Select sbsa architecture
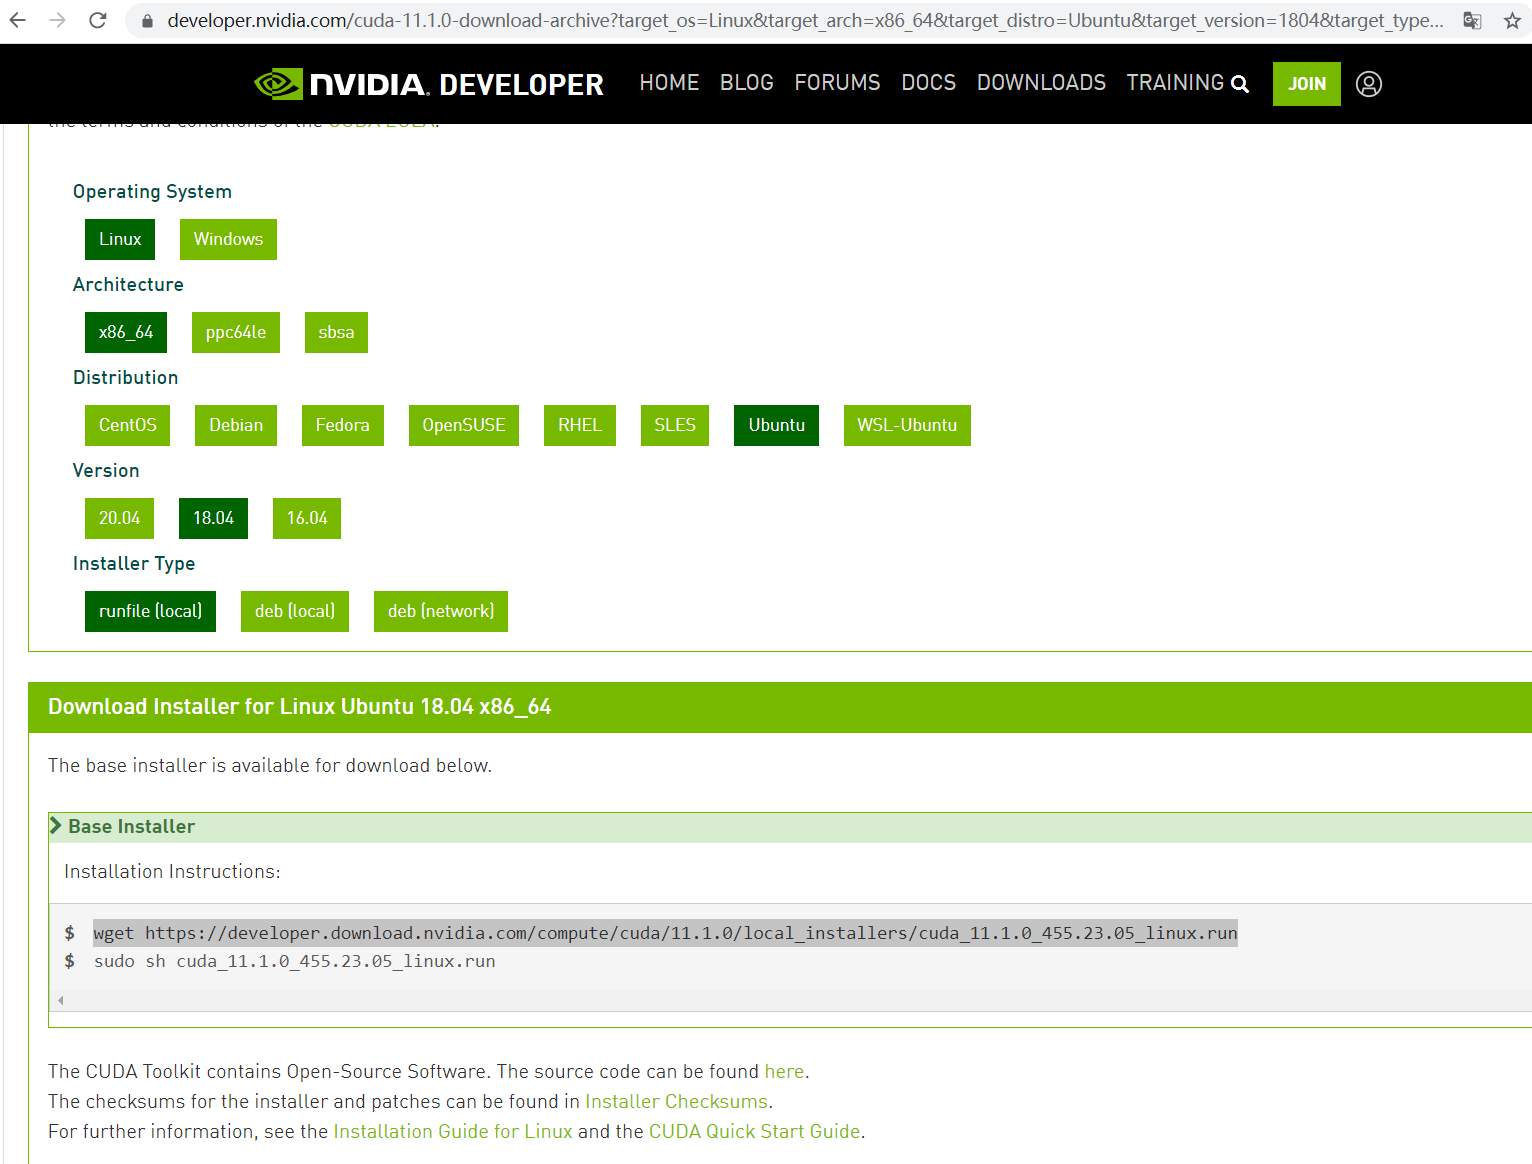1532x1164 pixels. click(336, 332)
